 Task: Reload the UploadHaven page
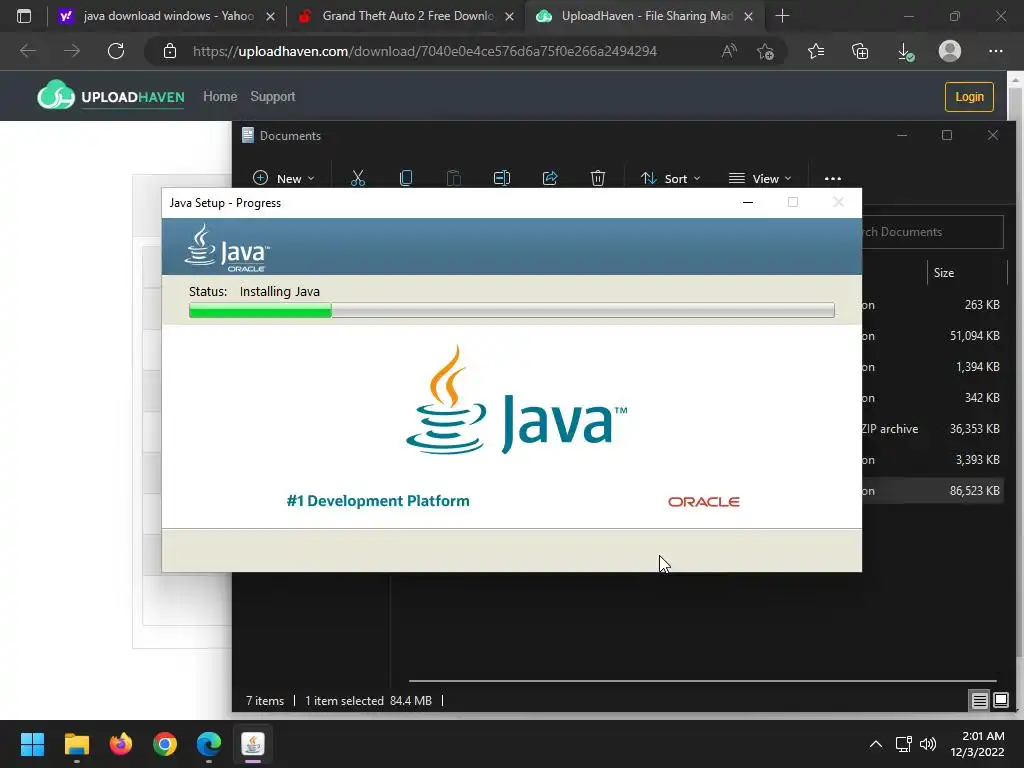point(116,51)
